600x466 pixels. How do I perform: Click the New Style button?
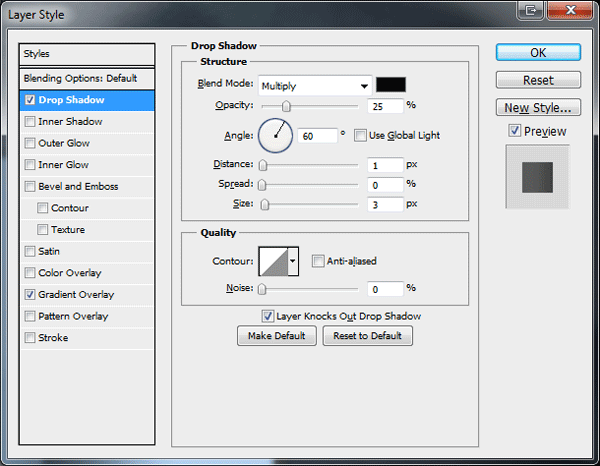(x=538, y=108)
